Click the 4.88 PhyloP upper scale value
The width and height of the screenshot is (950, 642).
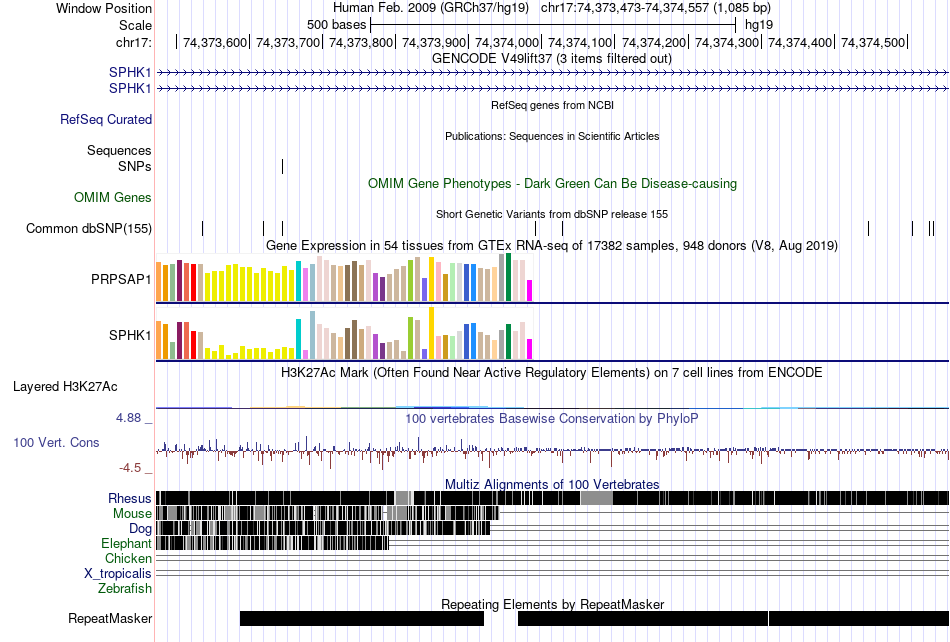pyautogui.click(x=128, y=417)
